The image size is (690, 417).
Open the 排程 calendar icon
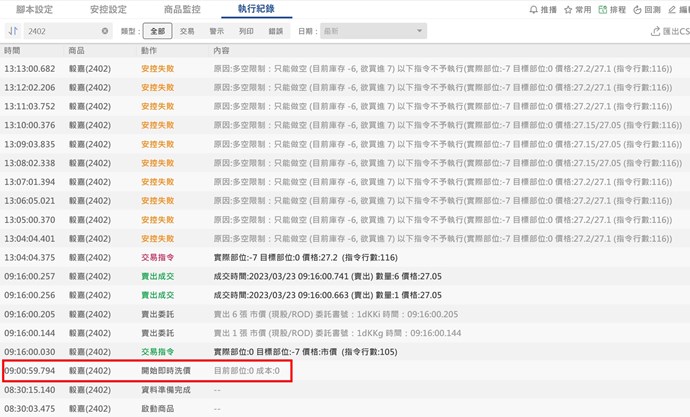click(x=604, y=9)
